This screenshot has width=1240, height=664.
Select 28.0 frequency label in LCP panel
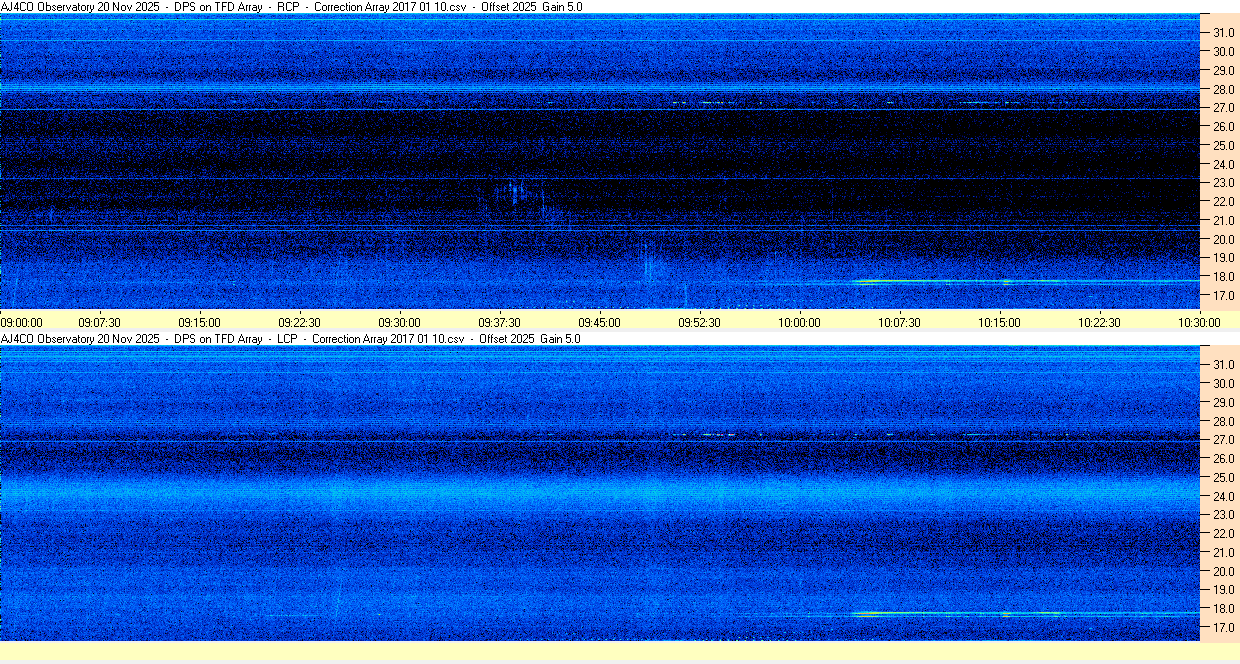(1223, 421)
